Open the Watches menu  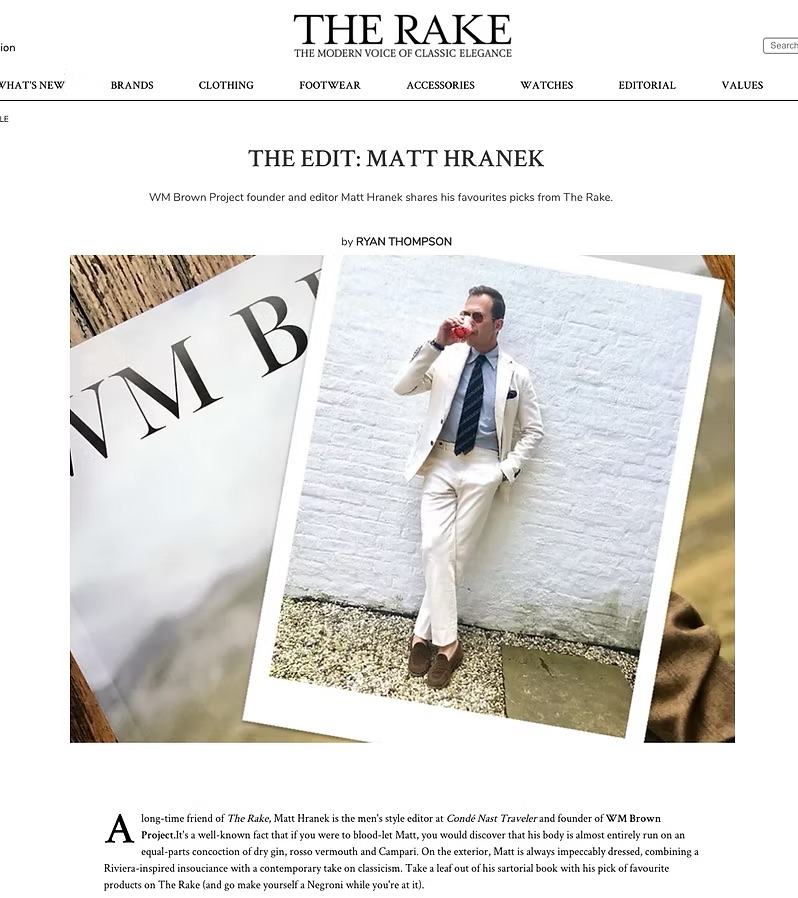[x=547, y=85]
